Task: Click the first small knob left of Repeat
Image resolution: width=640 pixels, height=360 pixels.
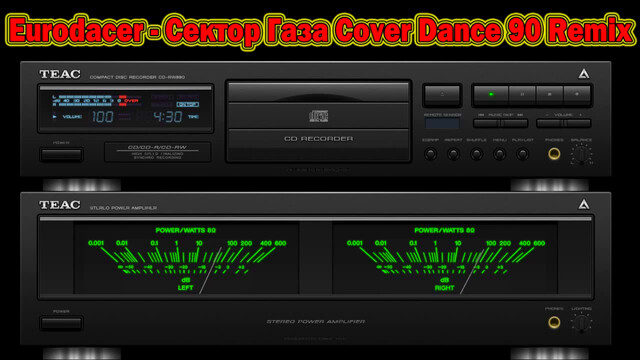Action: coord(431,154)
